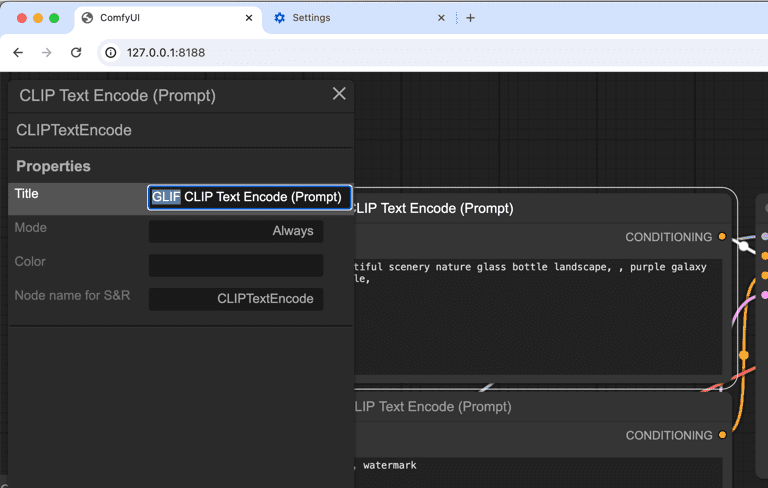Click the lower CONDITIONING label

coord(669,435)
